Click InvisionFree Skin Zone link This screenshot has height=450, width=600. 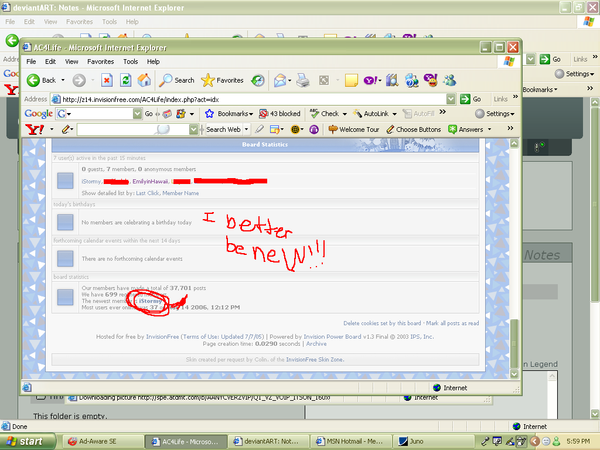tap(315, 360)
